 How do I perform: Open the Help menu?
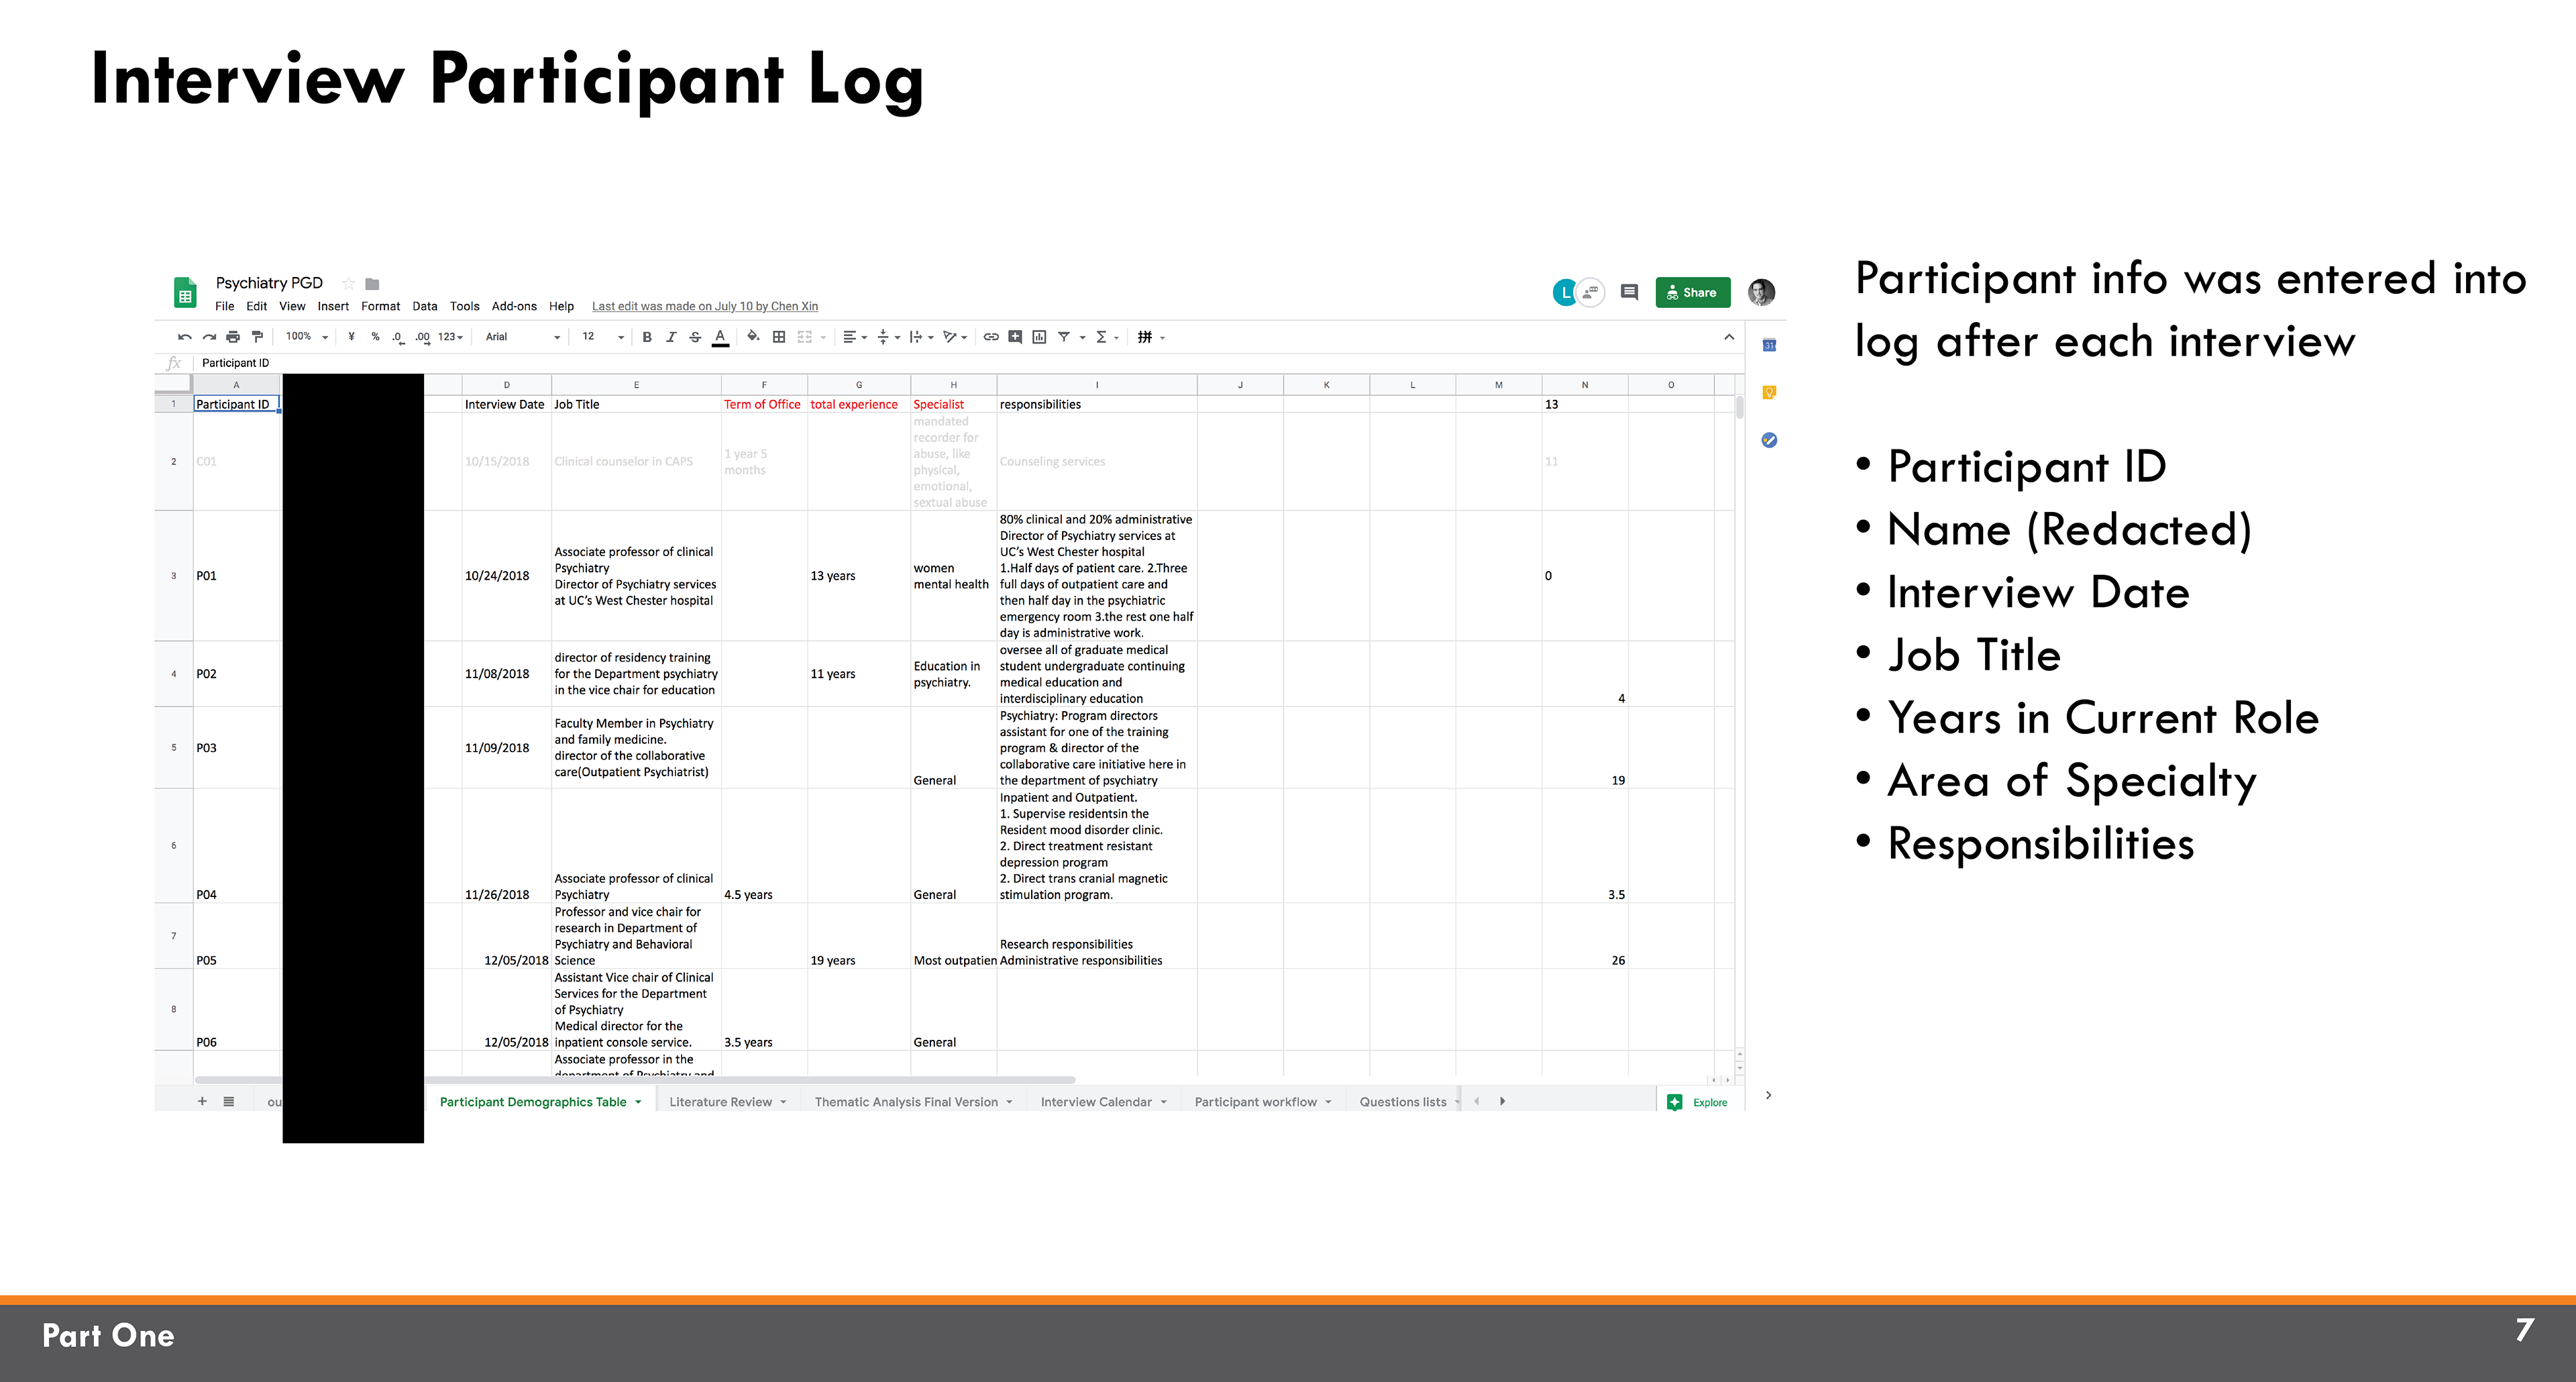(x=561, y=306)
